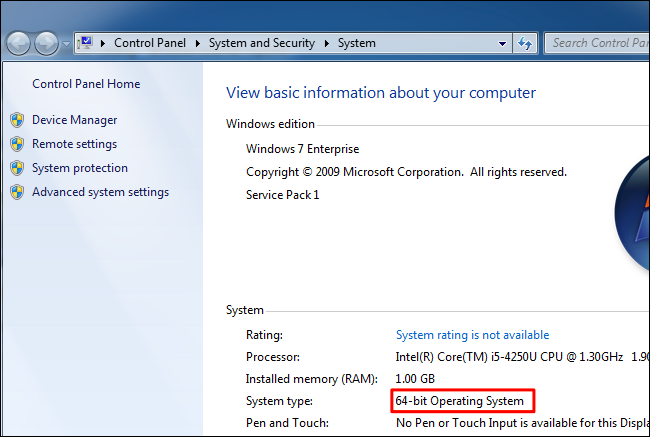Expand the arrow after Control Panel breadcrumb

tap(198, 43)
